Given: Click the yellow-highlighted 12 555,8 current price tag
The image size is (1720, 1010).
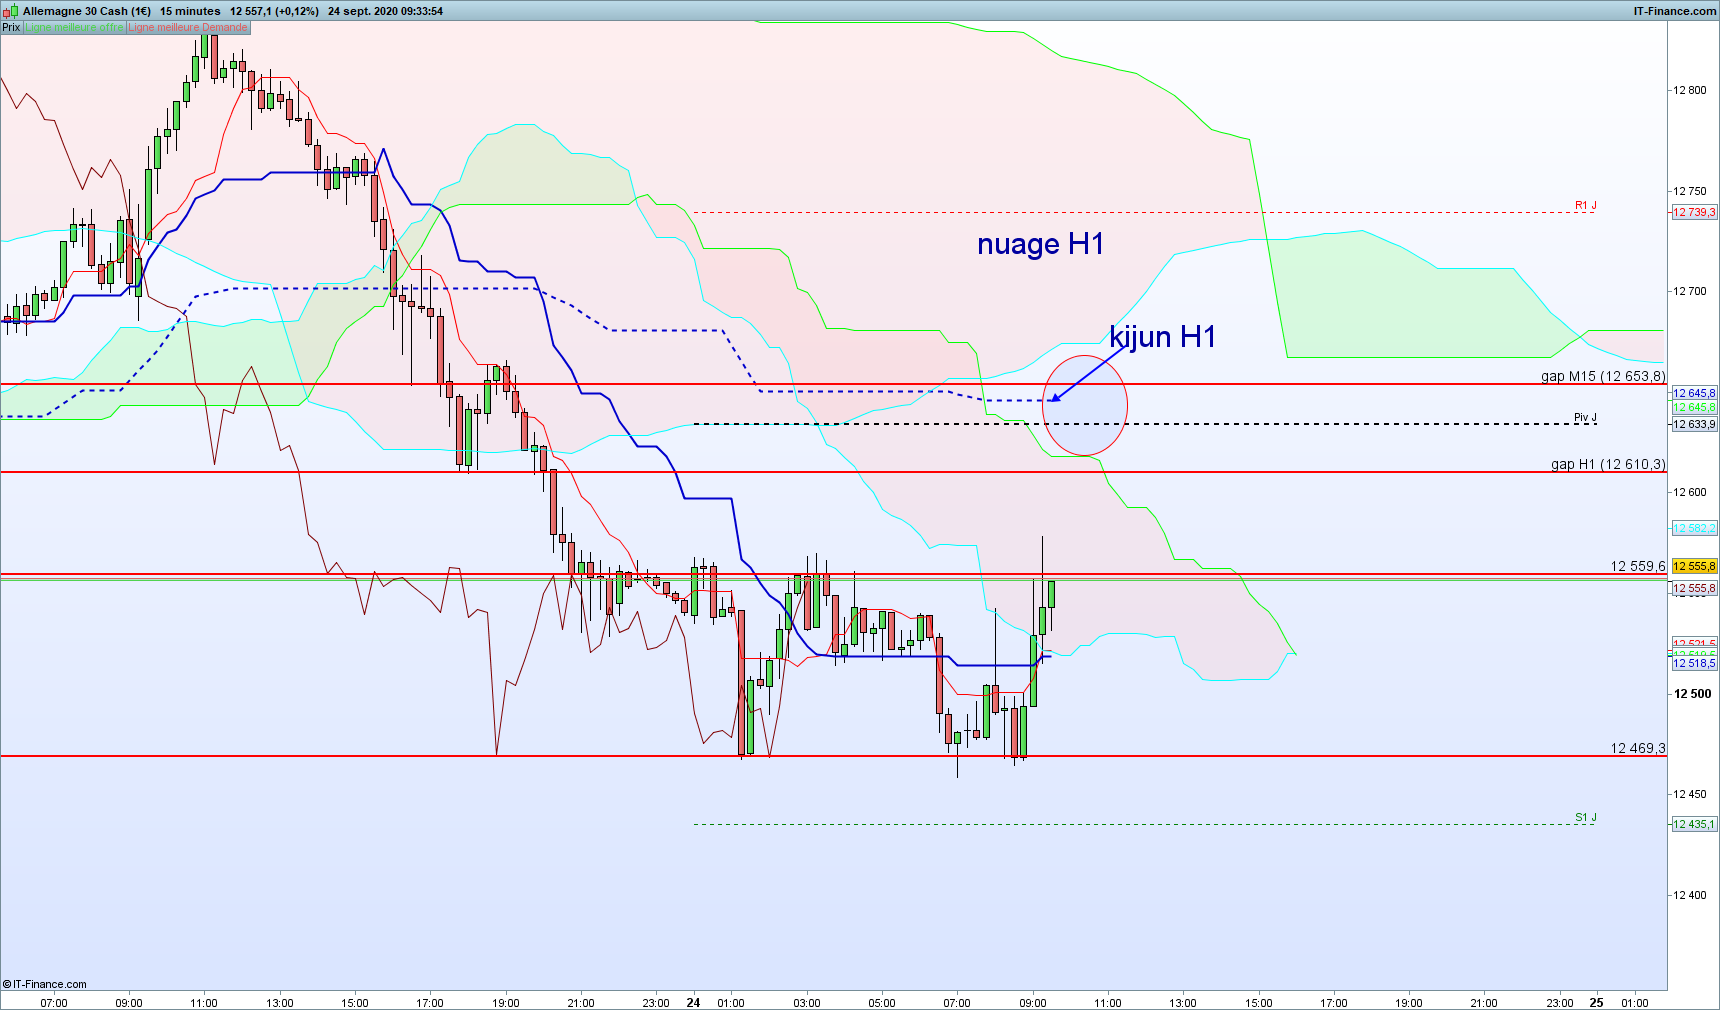Looking at the screenshot, I should tap(1694, 566).
